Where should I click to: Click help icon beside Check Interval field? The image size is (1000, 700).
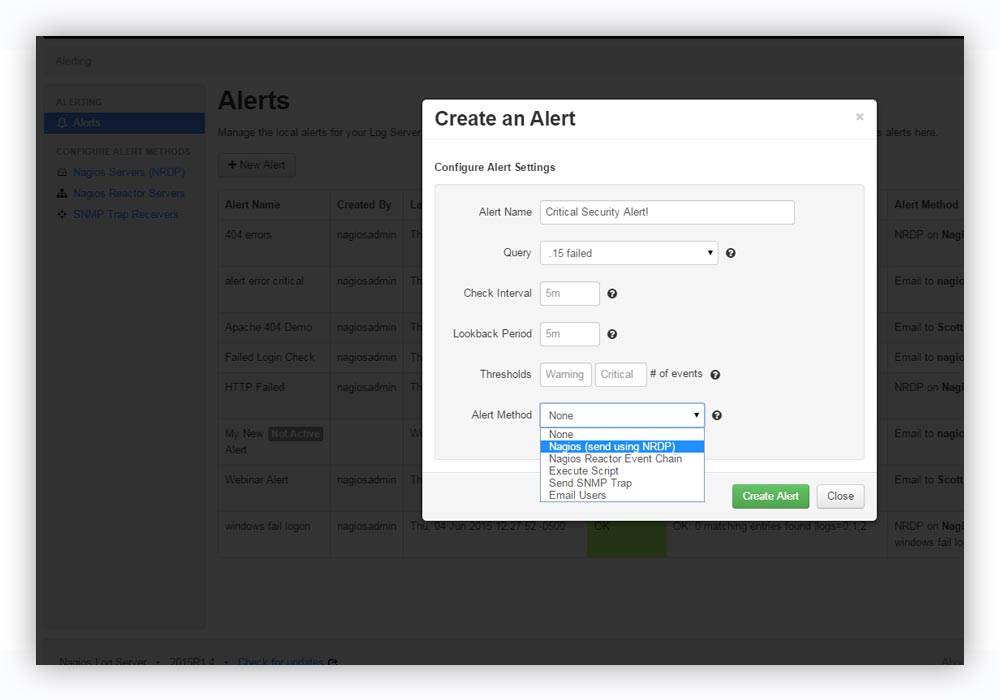[x=612, y=294]
